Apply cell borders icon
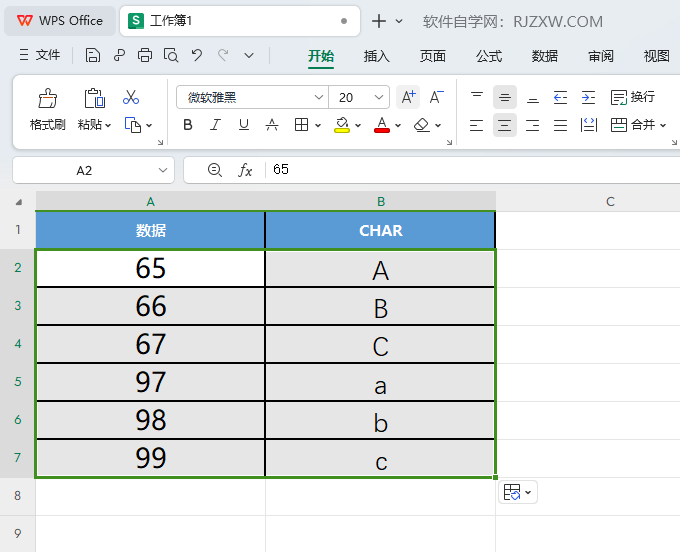The width and height of the screenshot is (680, 552). pos(301,125)
